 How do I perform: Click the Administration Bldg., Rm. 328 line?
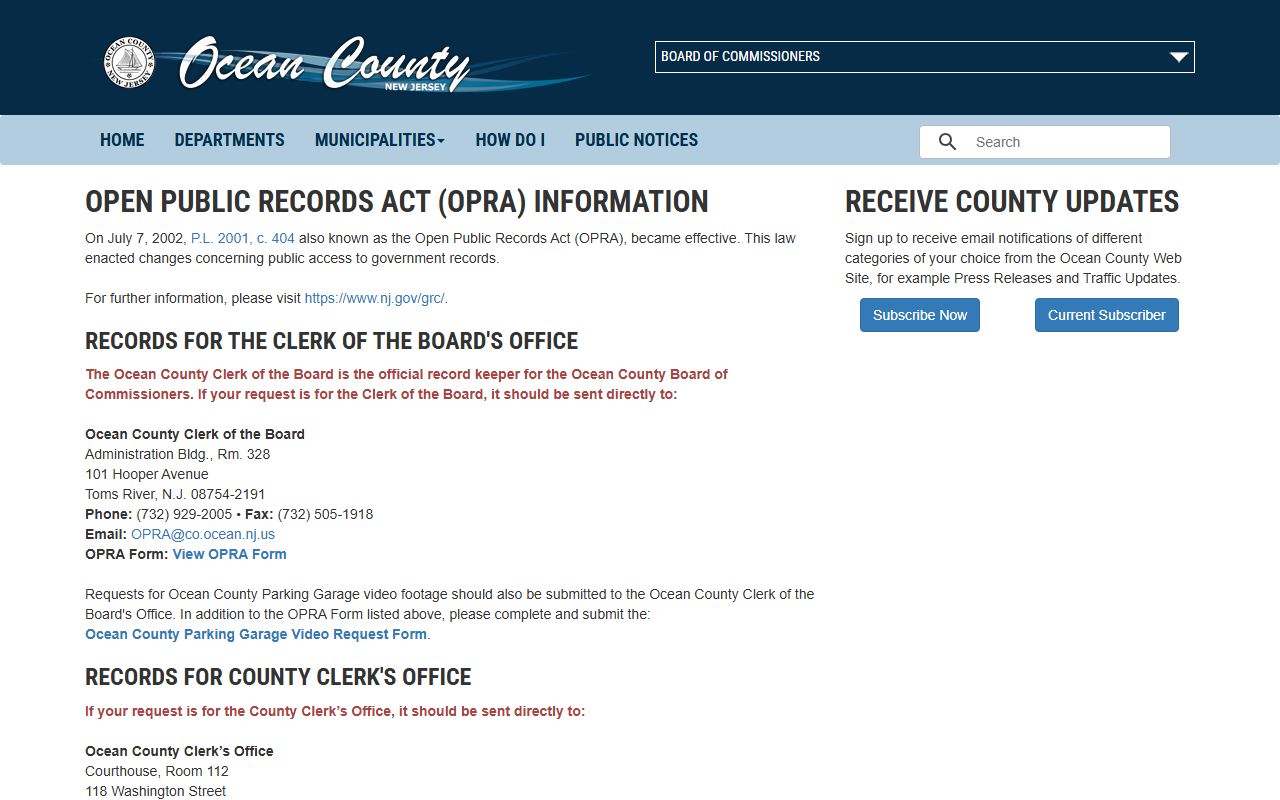point(178,454)
